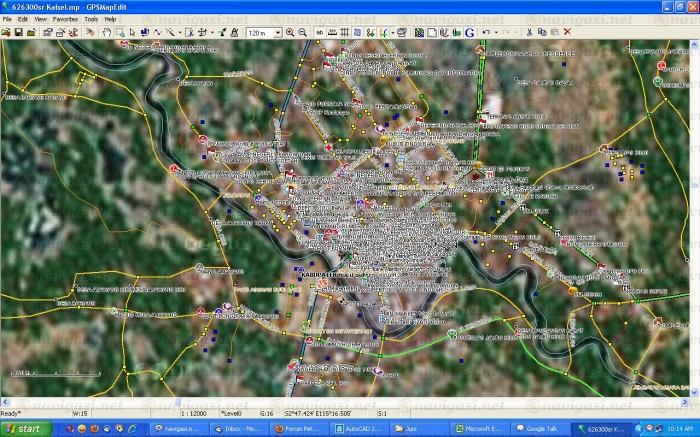The image size is (700, 437).
Task: Expand the undo history dropdown arrow
Action: (x=496, y=32)
